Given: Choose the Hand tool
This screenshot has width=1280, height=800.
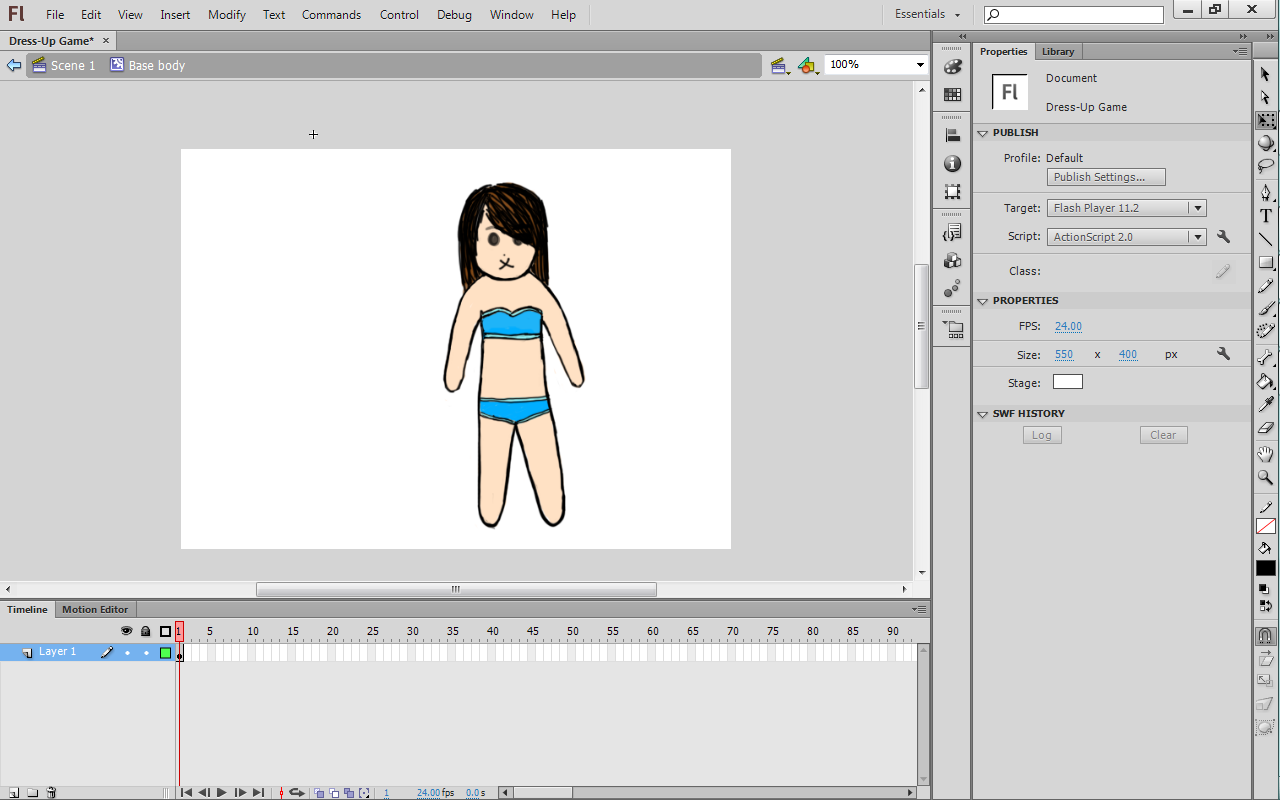Looking at the screenshot, I should 1266,454.
